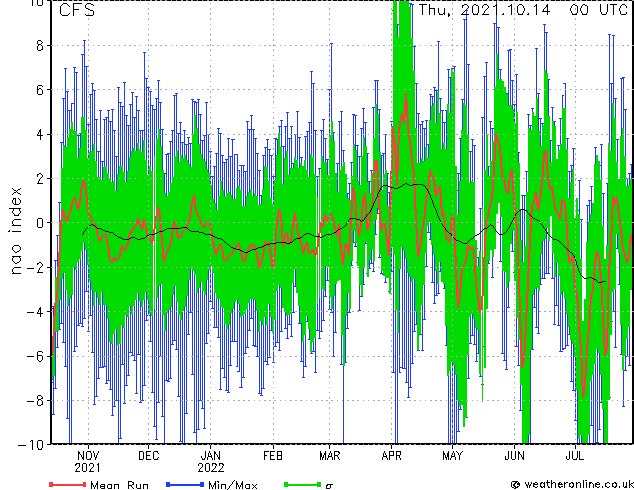Image resolution: width=634 pixels, height=490 pixels.
Task: Click the year label 2022
Action: [211, 468]
